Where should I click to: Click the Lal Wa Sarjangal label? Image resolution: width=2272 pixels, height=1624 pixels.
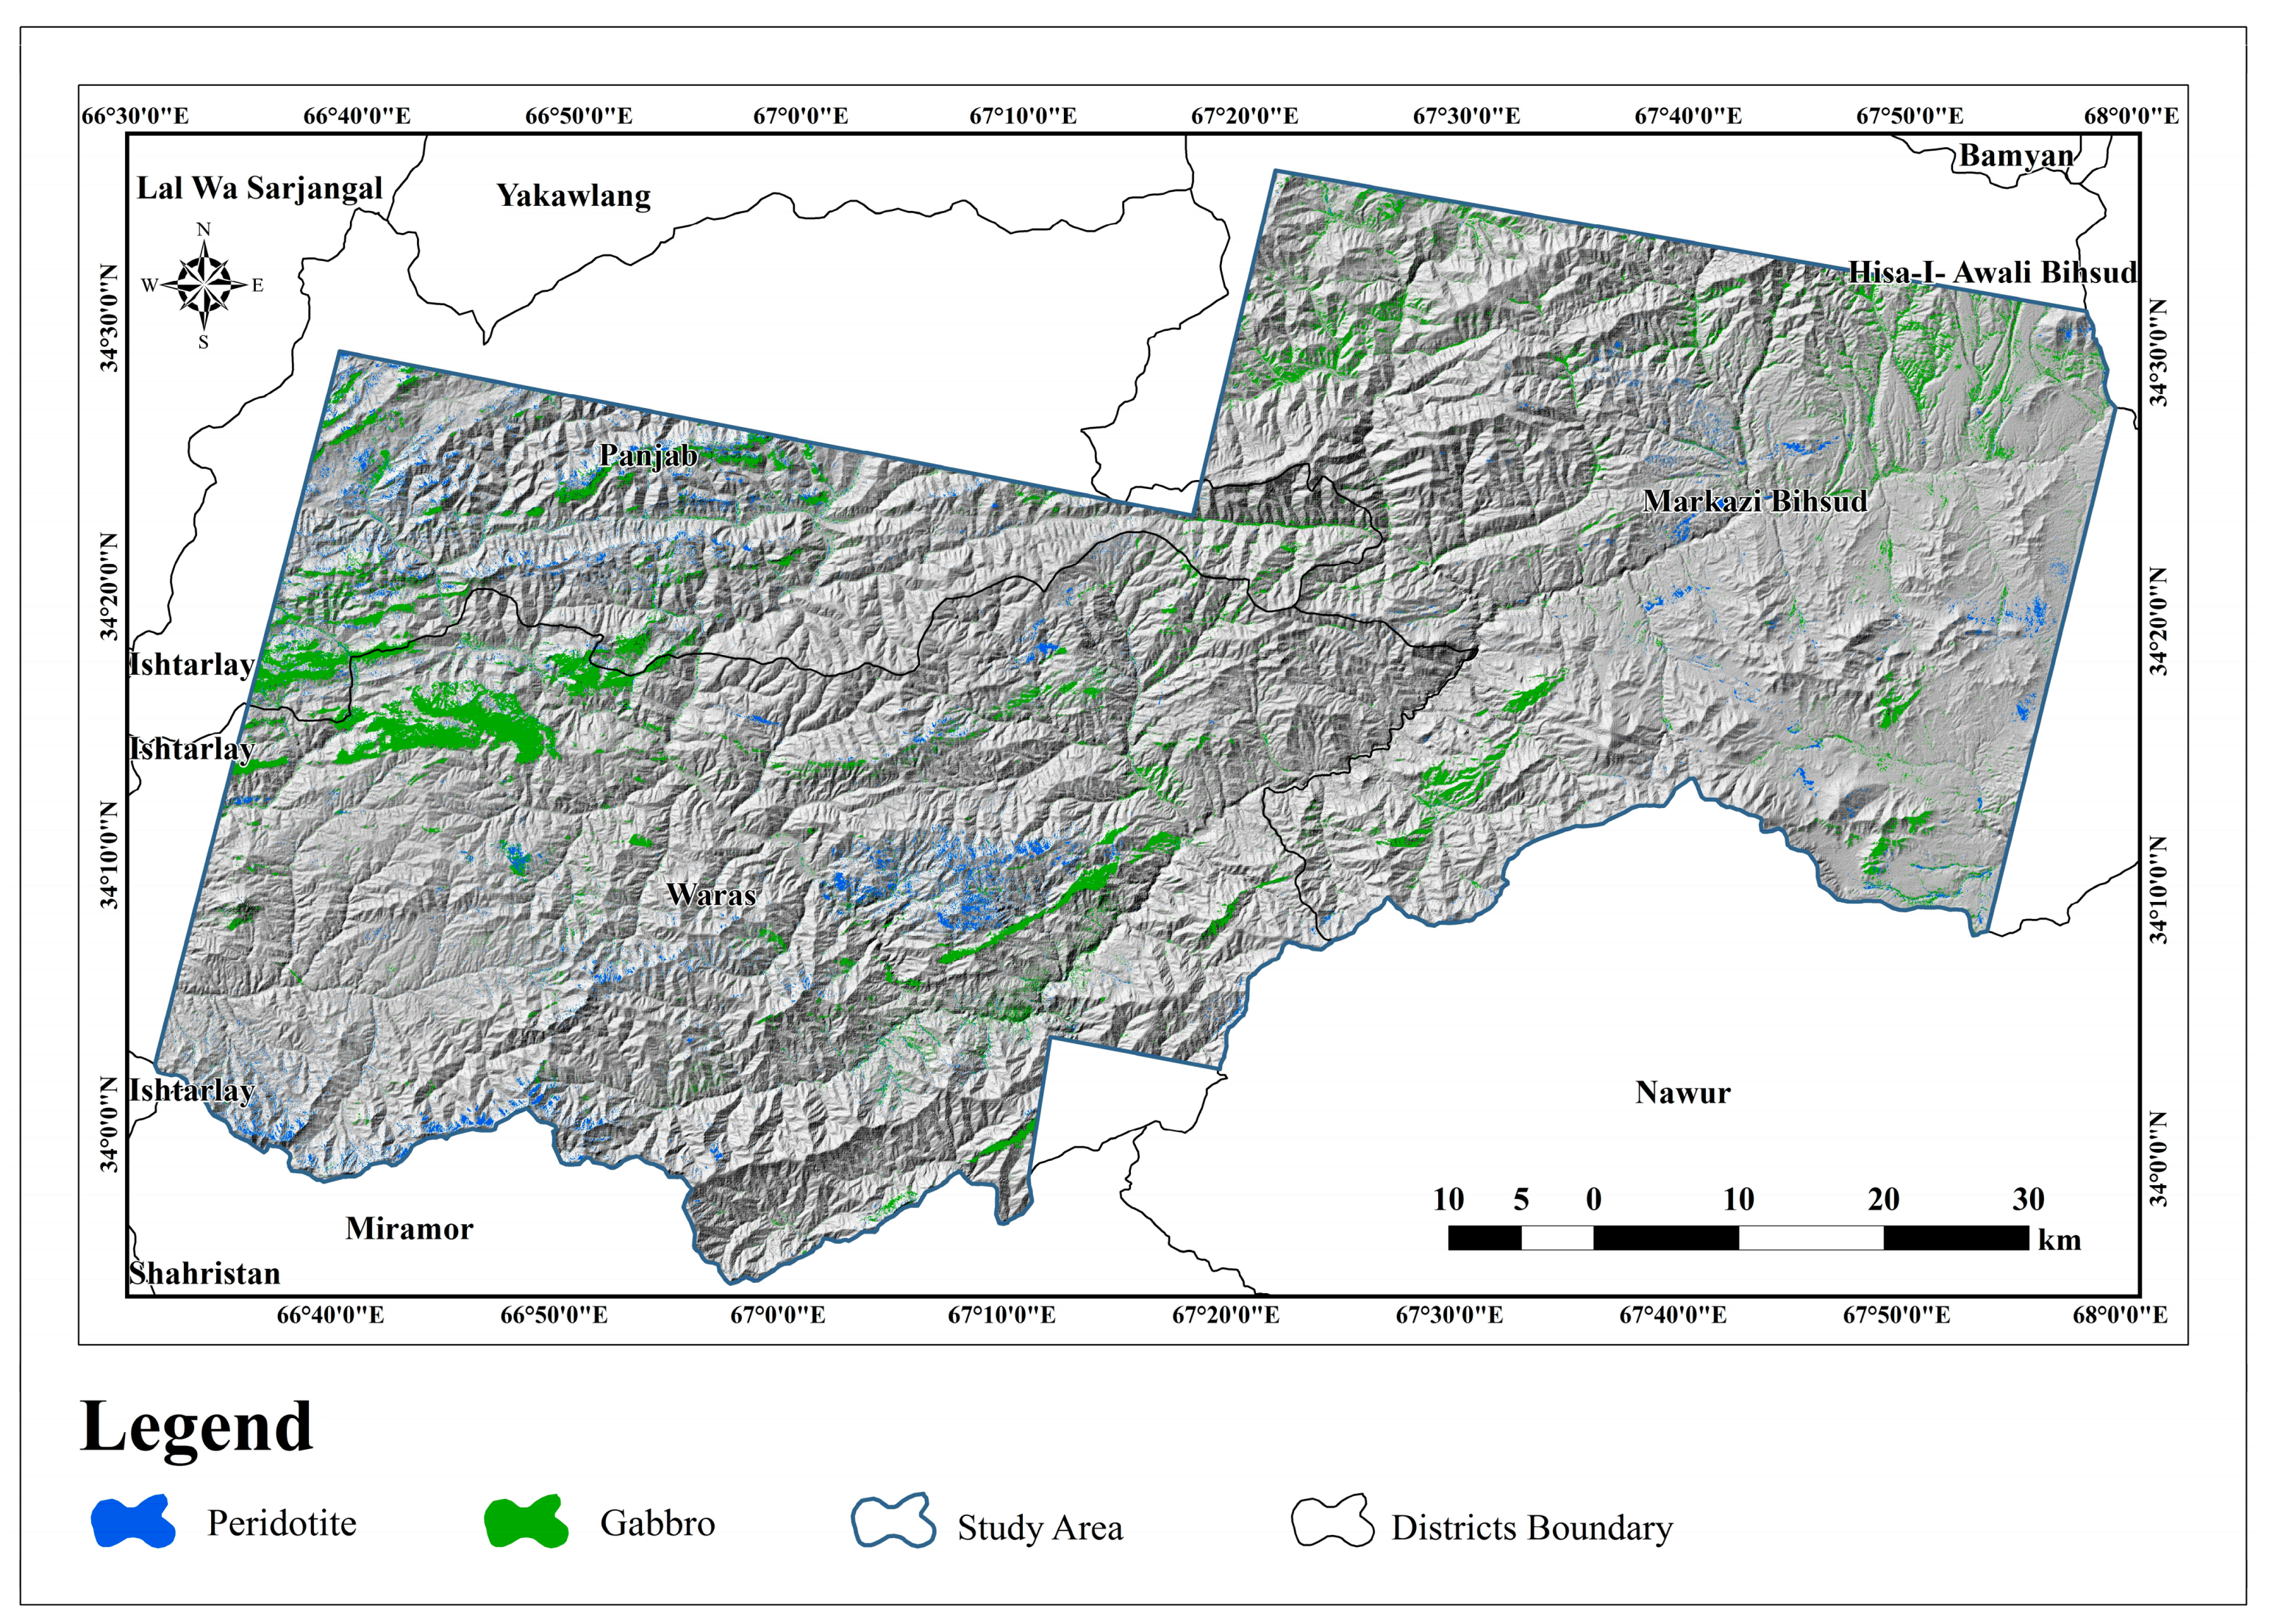tap(259, 188)
